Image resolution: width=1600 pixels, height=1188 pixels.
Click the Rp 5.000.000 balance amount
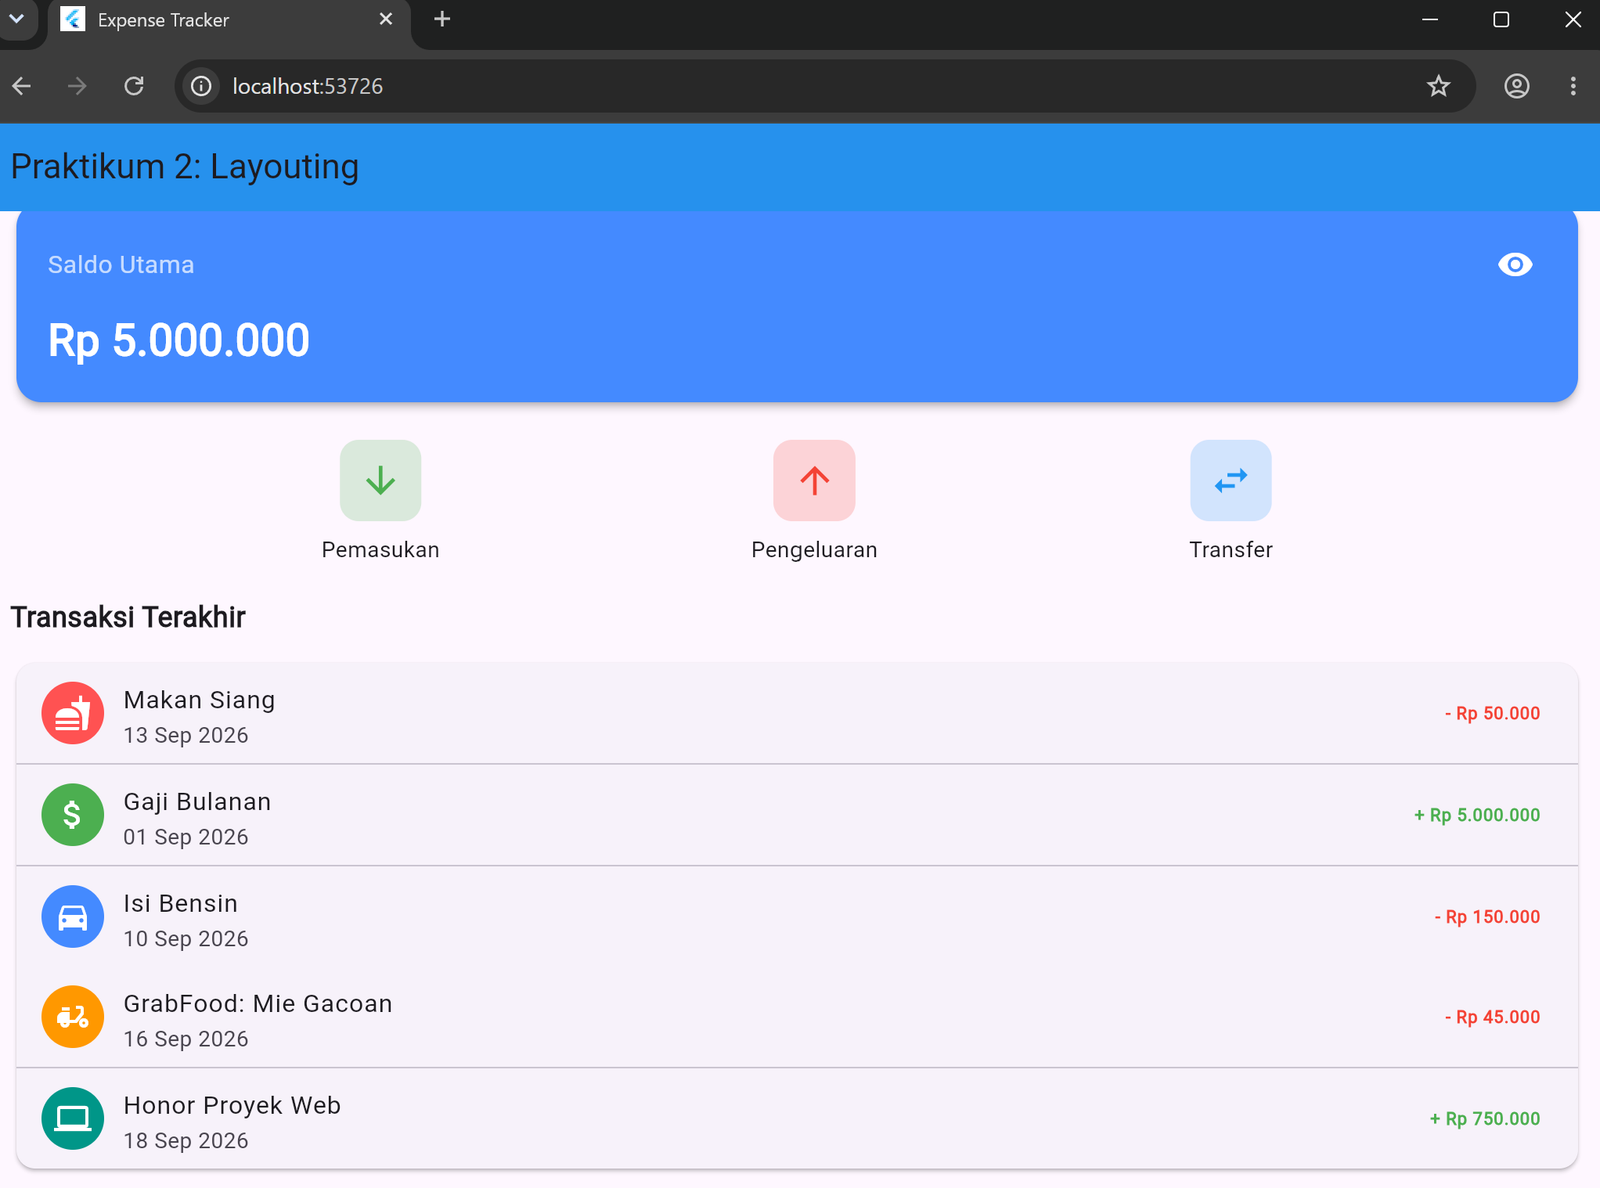[x=179, y=341]
